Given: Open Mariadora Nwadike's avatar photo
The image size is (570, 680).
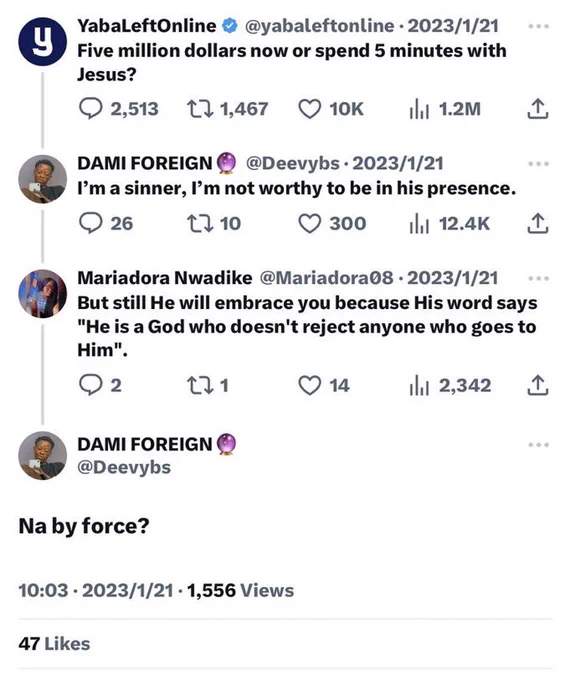Looking at the screenshot, I should click(43, 294).
